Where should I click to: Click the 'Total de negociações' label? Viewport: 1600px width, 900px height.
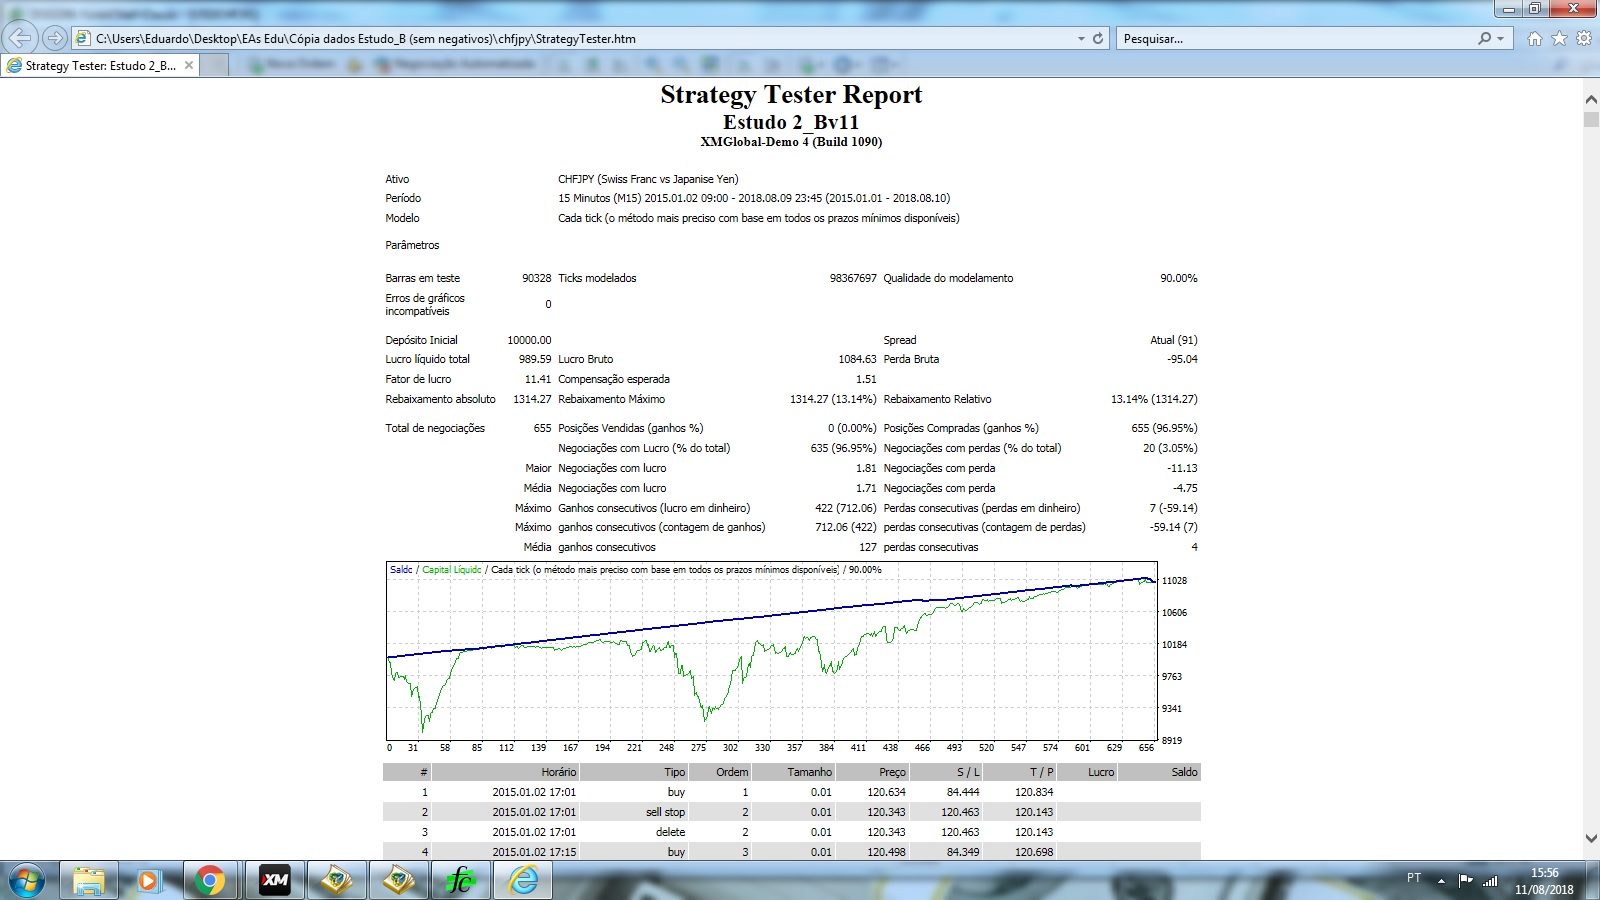435,428
